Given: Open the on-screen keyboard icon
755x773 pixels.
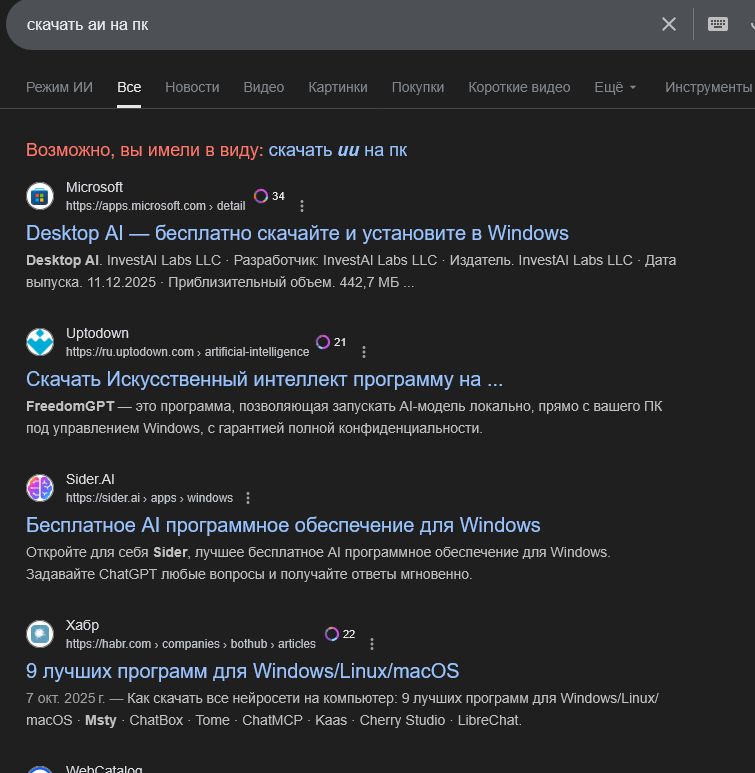Looking at the screenshot, I should point(718,24).
